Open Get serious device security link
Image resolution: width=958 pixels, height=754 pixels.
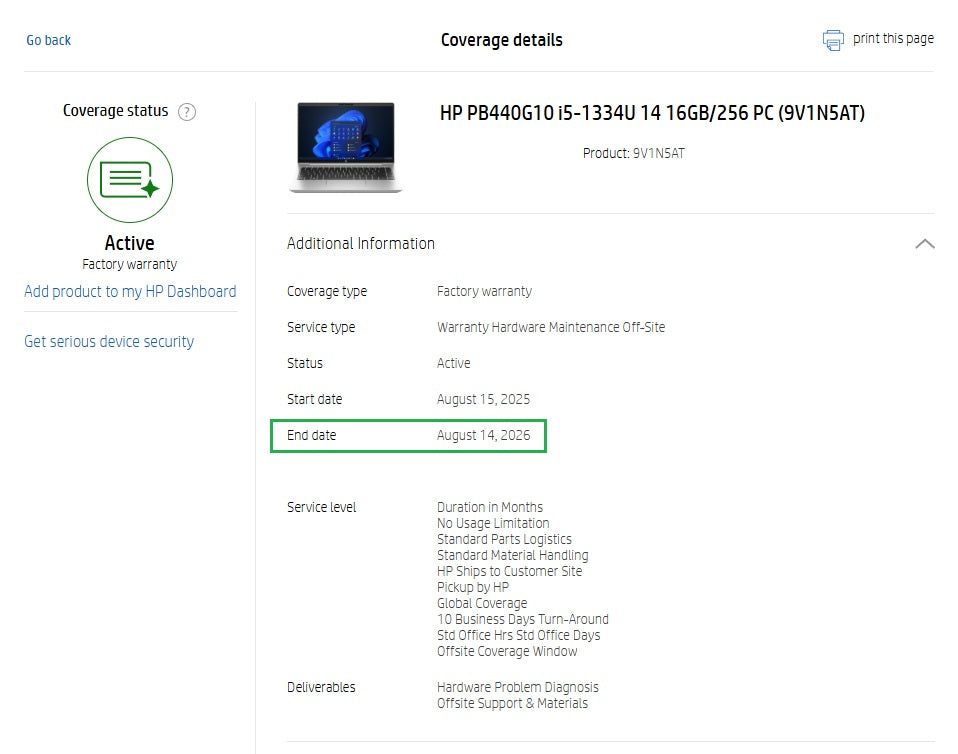coord(109,342)
